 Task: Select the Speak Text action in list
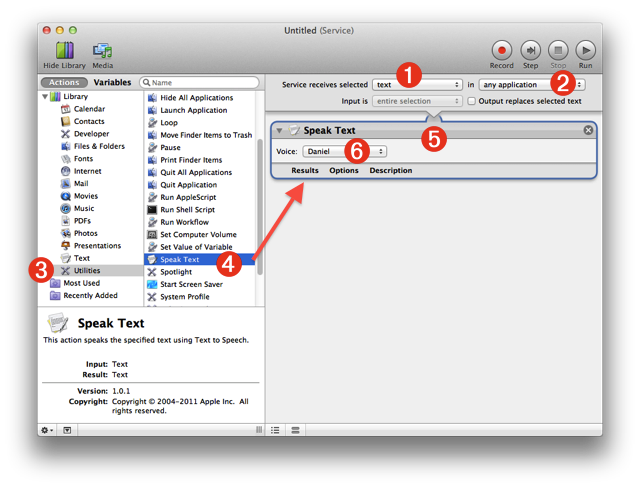point(200,260)
